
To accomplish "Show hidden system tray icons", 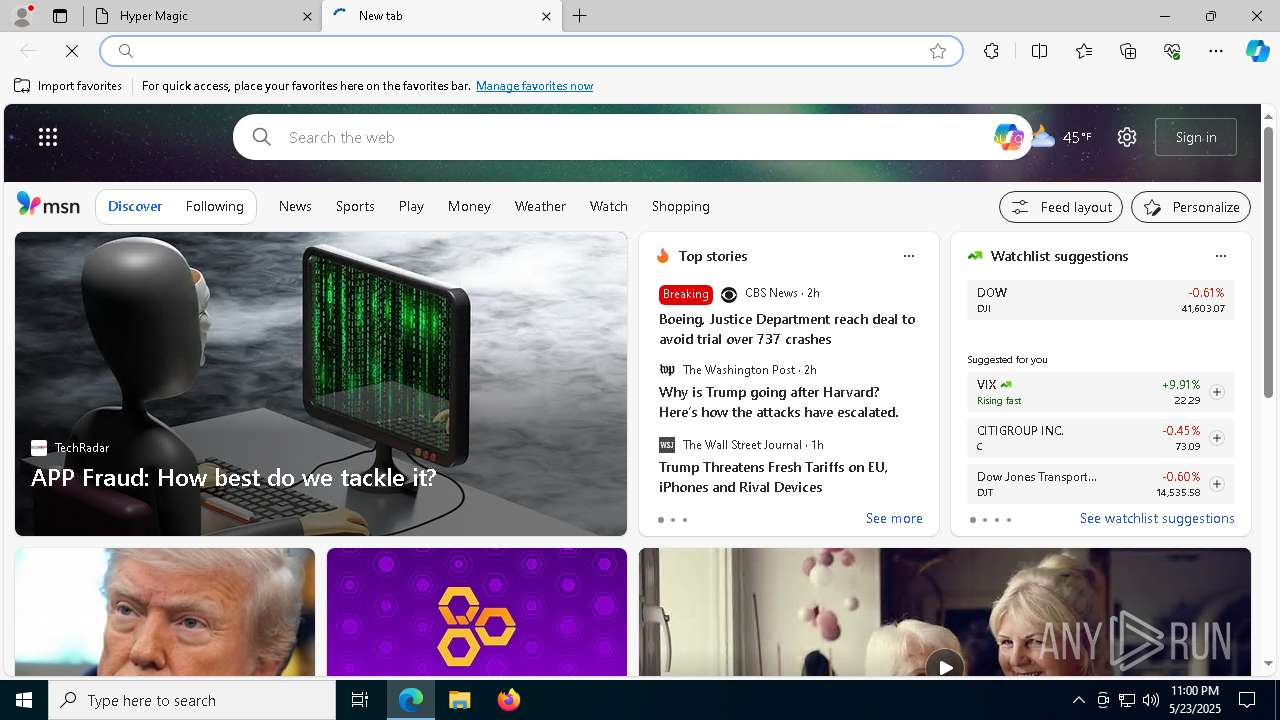I will (1078, 700).
